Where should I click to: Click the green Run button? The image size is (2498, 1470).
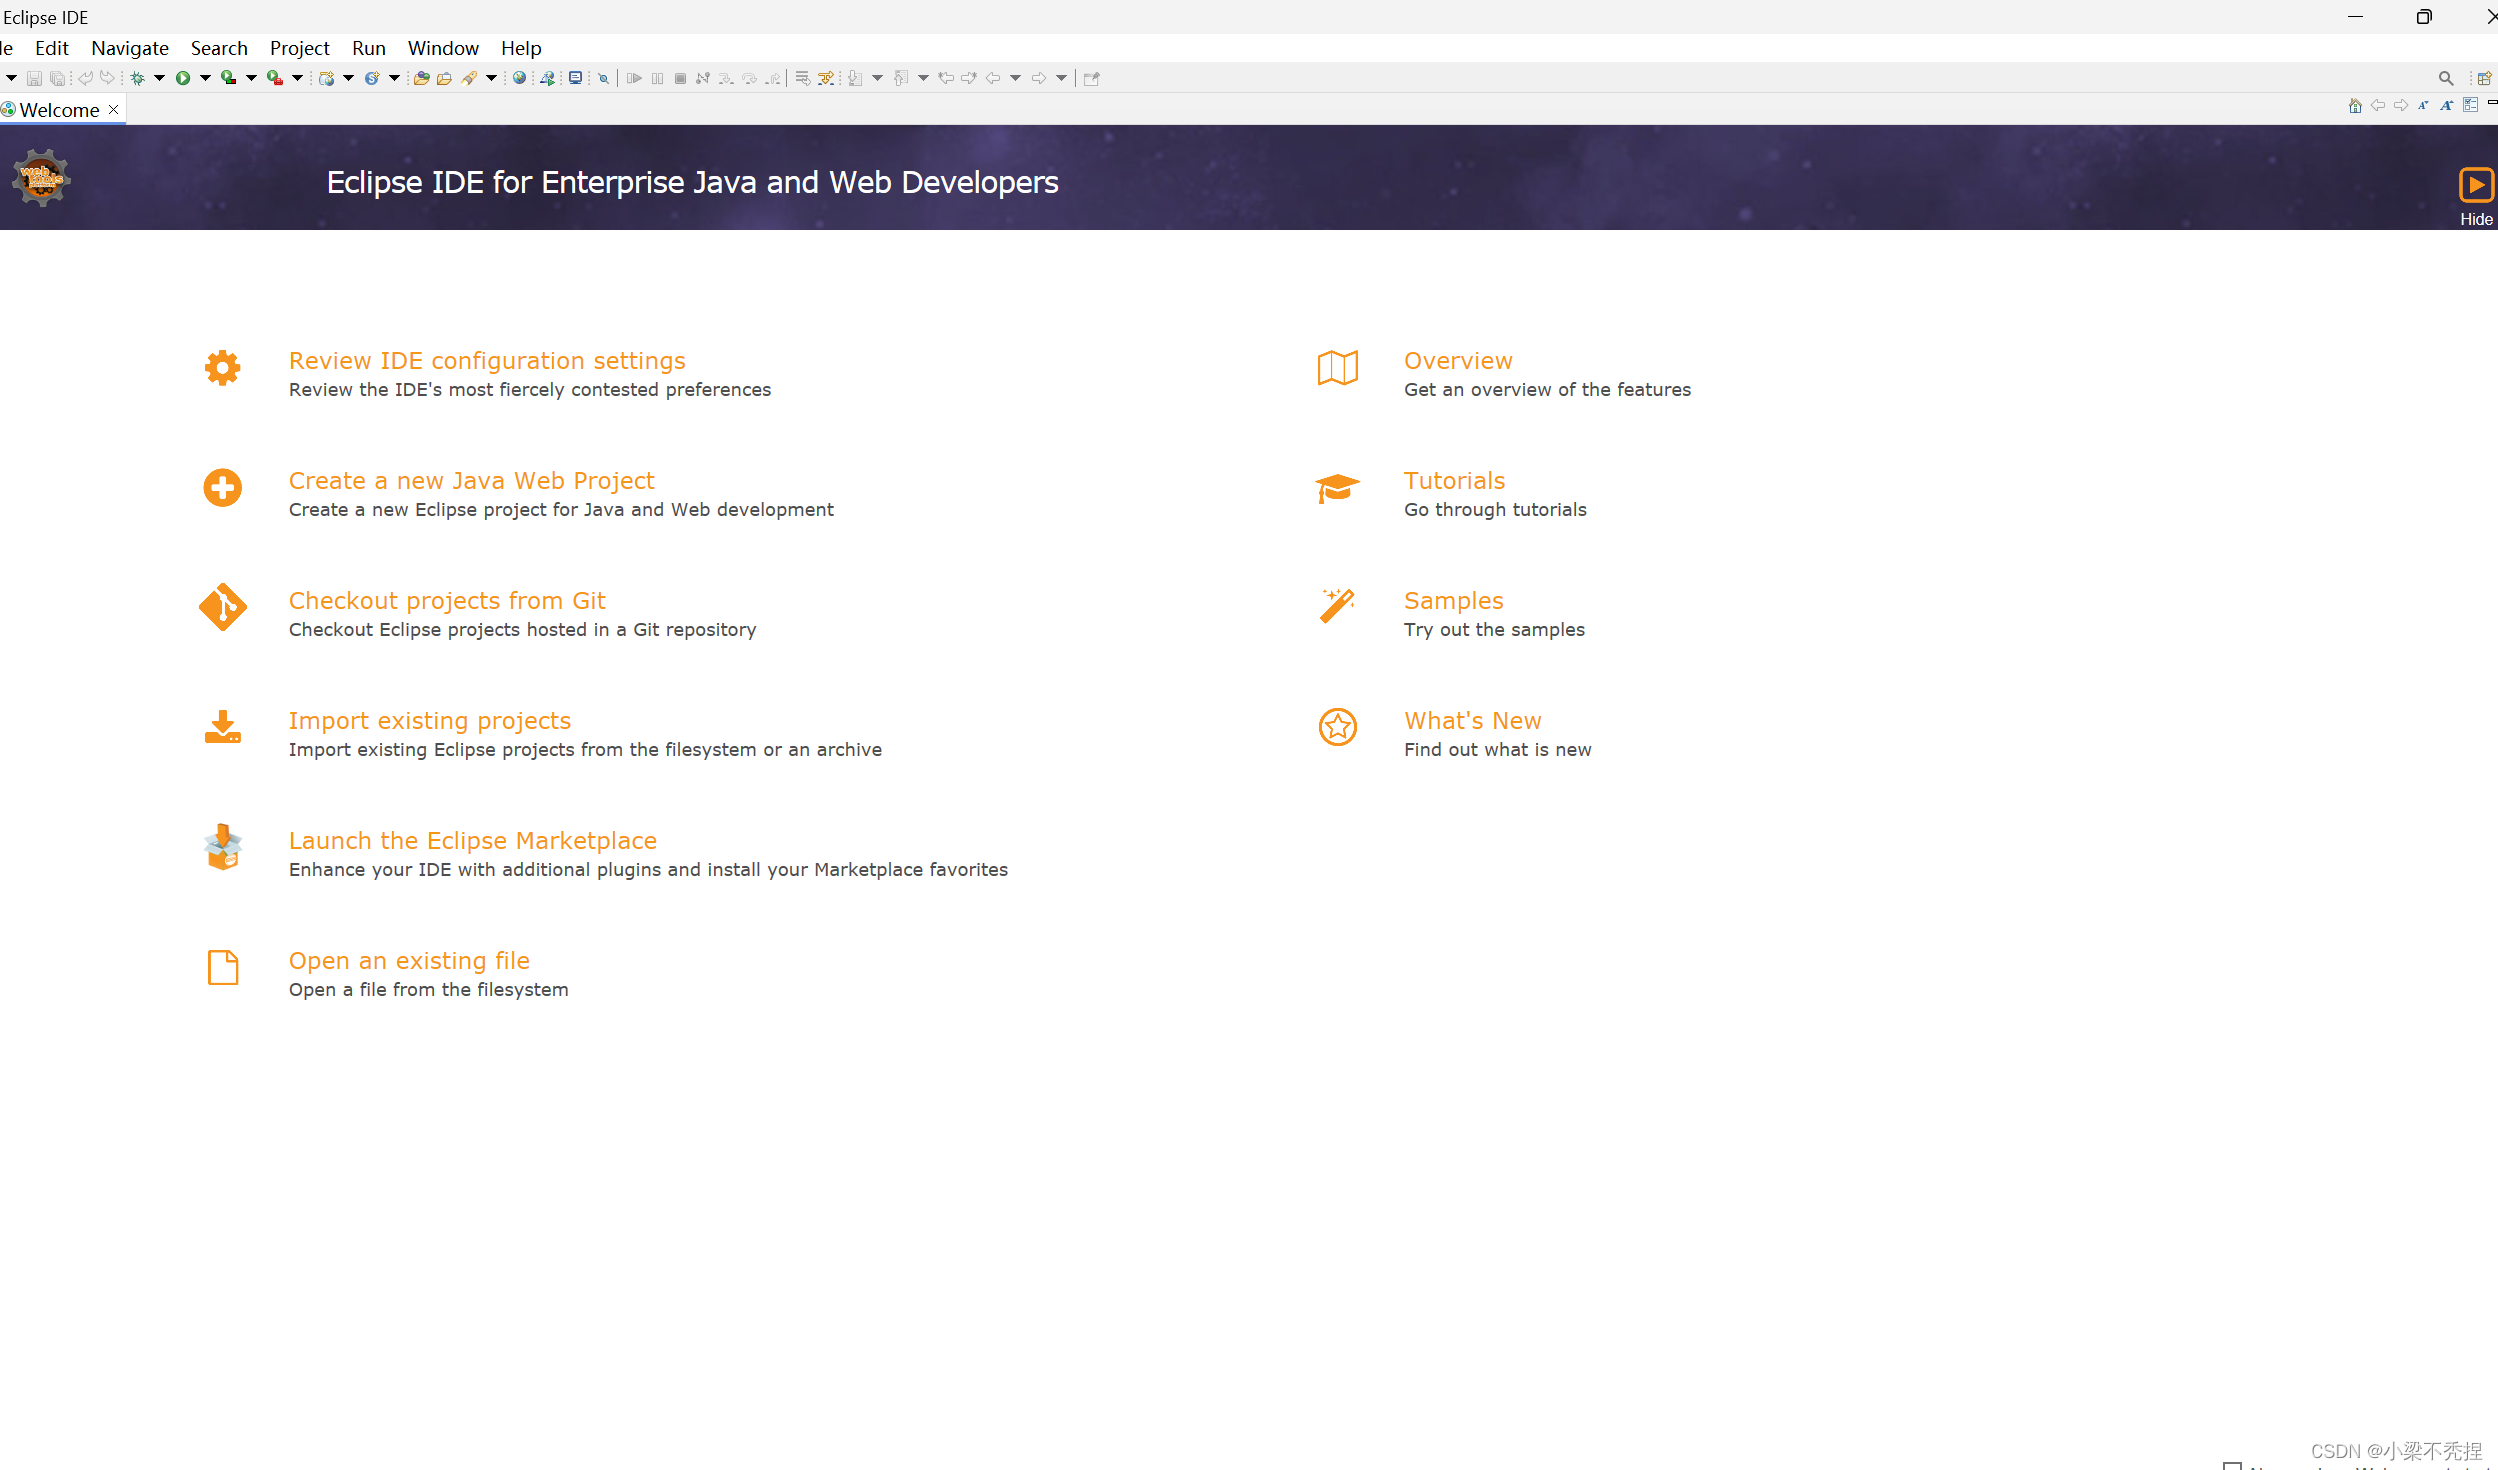183,78
